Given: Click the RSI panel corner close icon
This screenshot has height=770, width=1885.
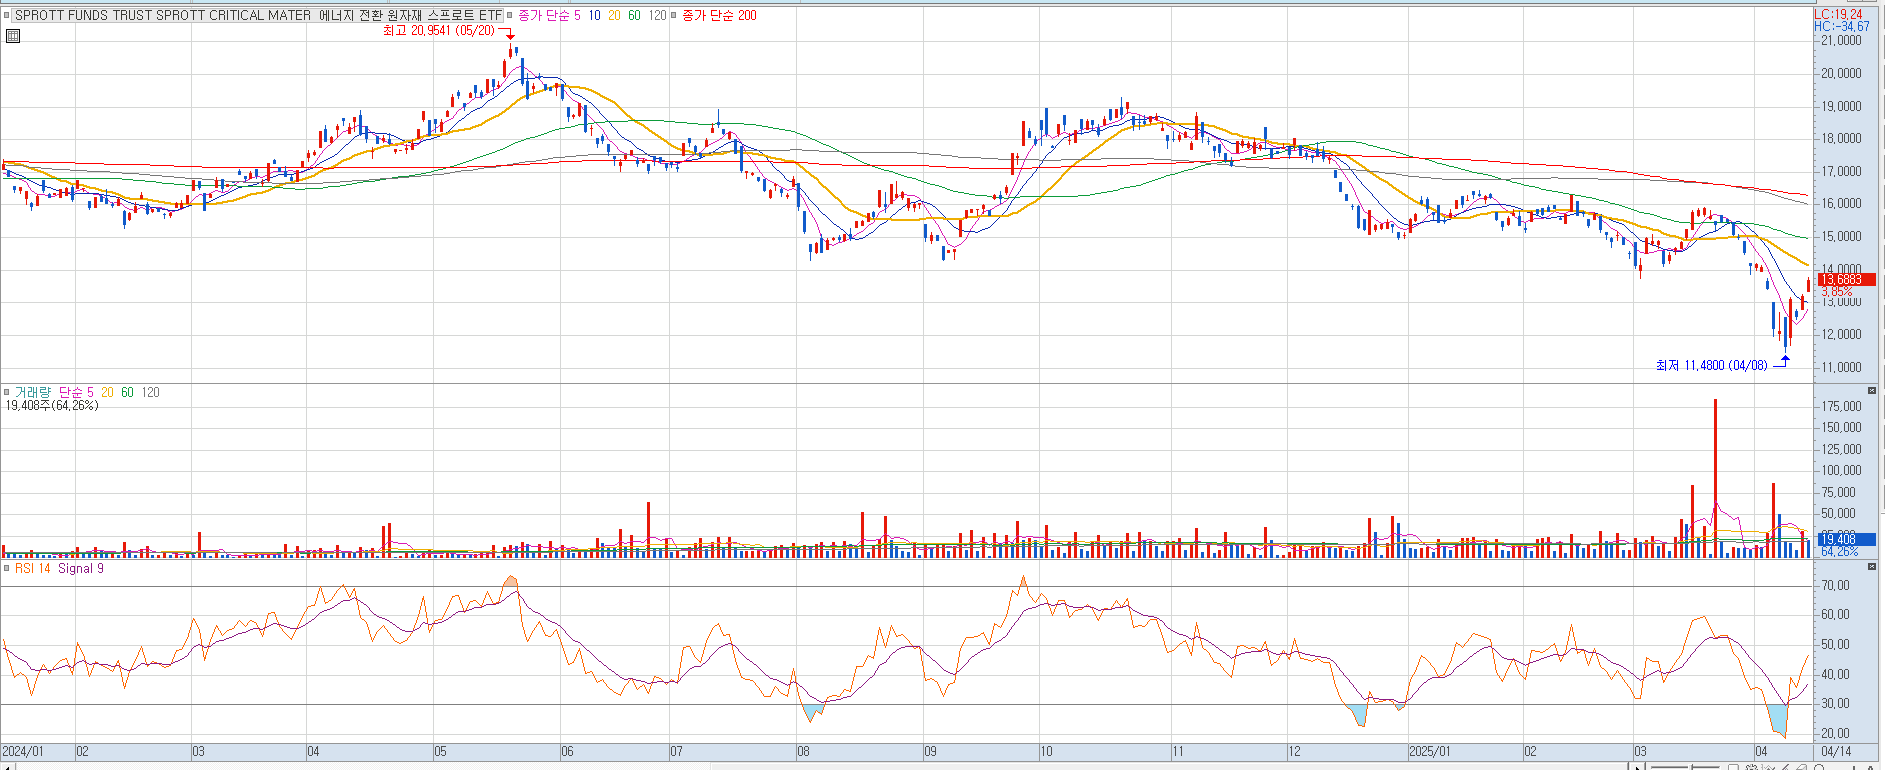Looking at the screenshot, I should pyautogui.click(x=1872, y=566).
